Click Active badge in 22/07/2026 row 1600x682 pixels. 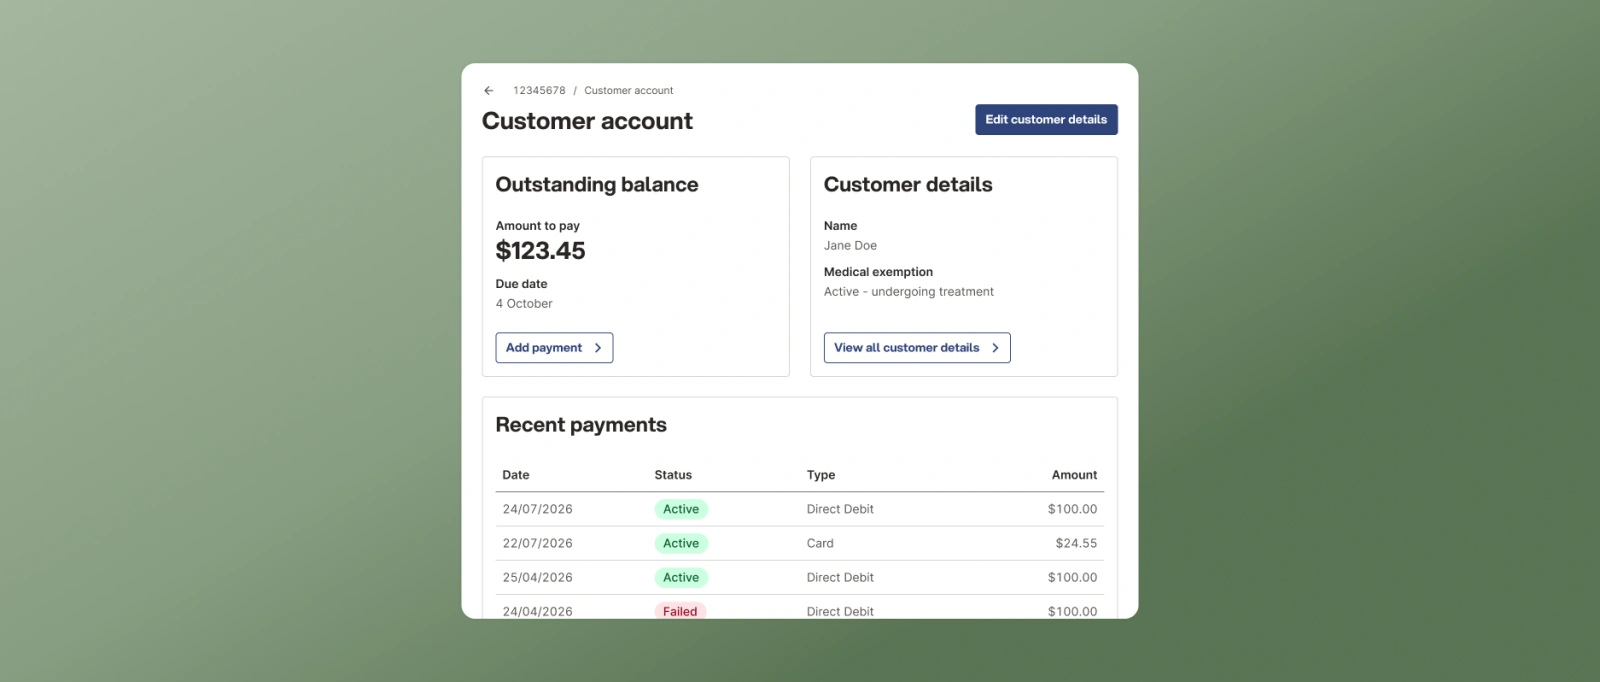[x=681, y=543]
